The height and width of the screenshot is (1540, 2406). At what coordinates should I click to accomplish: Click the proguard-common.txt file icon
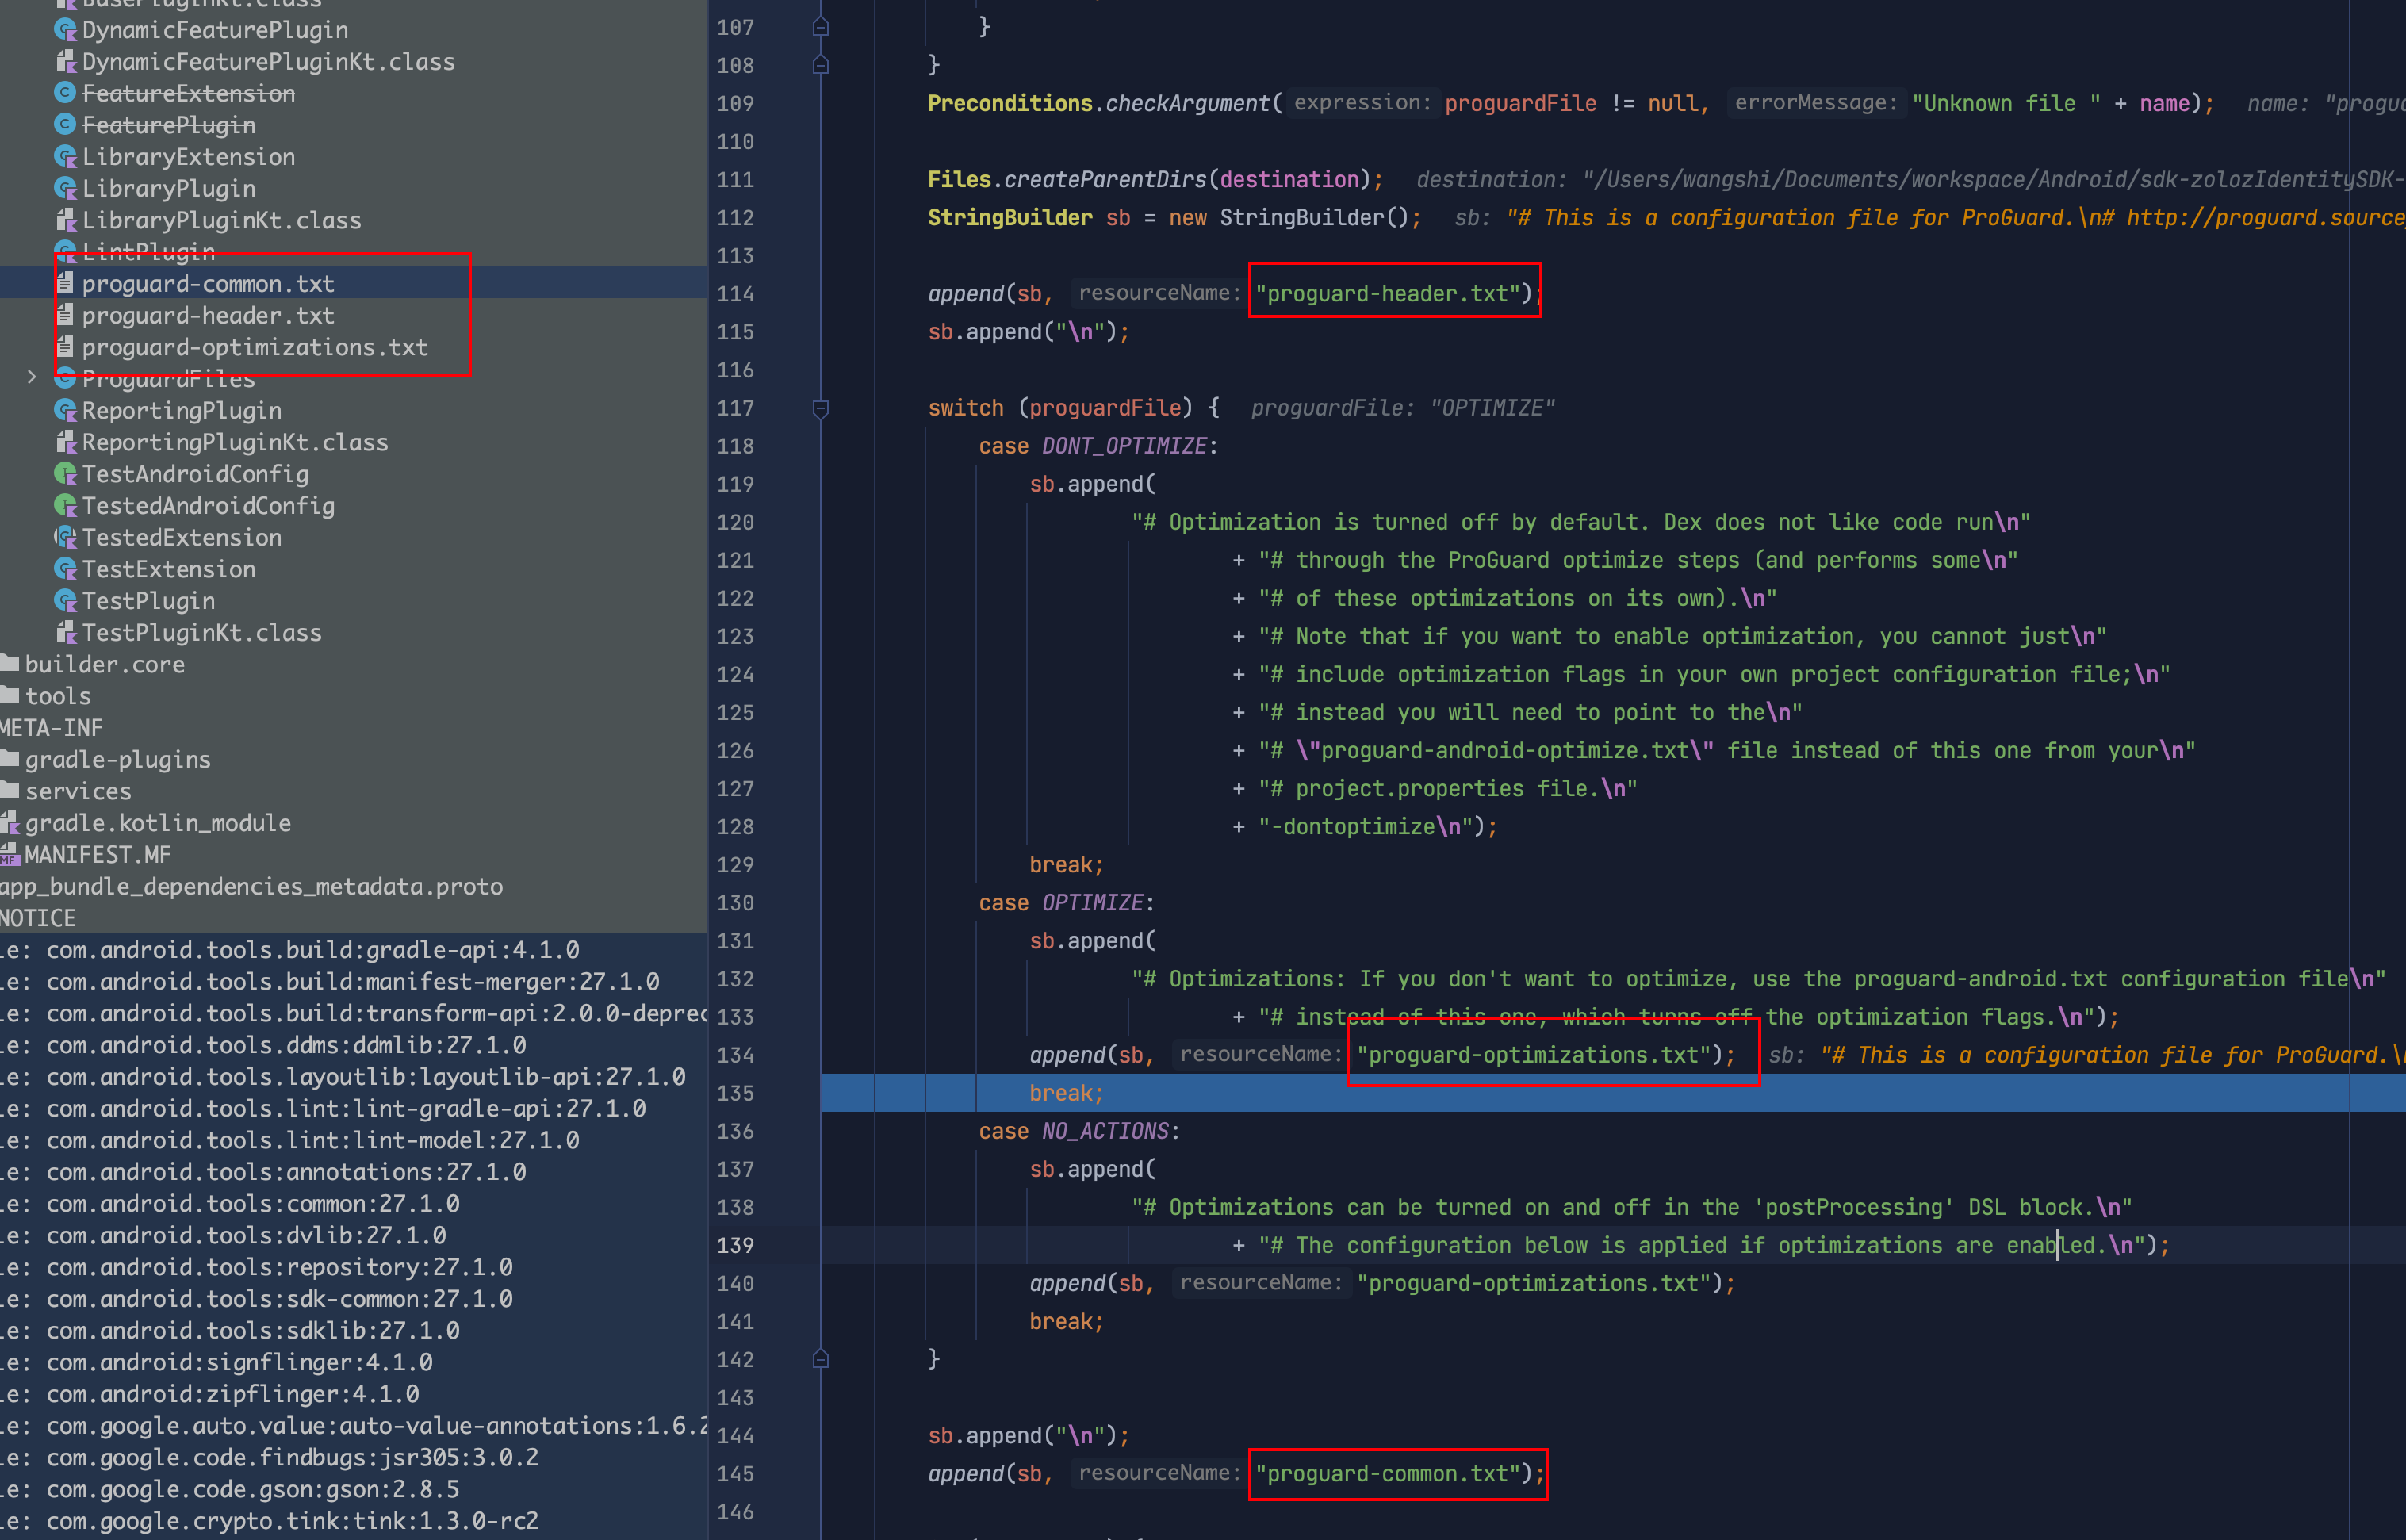click(x=65, y=283)
